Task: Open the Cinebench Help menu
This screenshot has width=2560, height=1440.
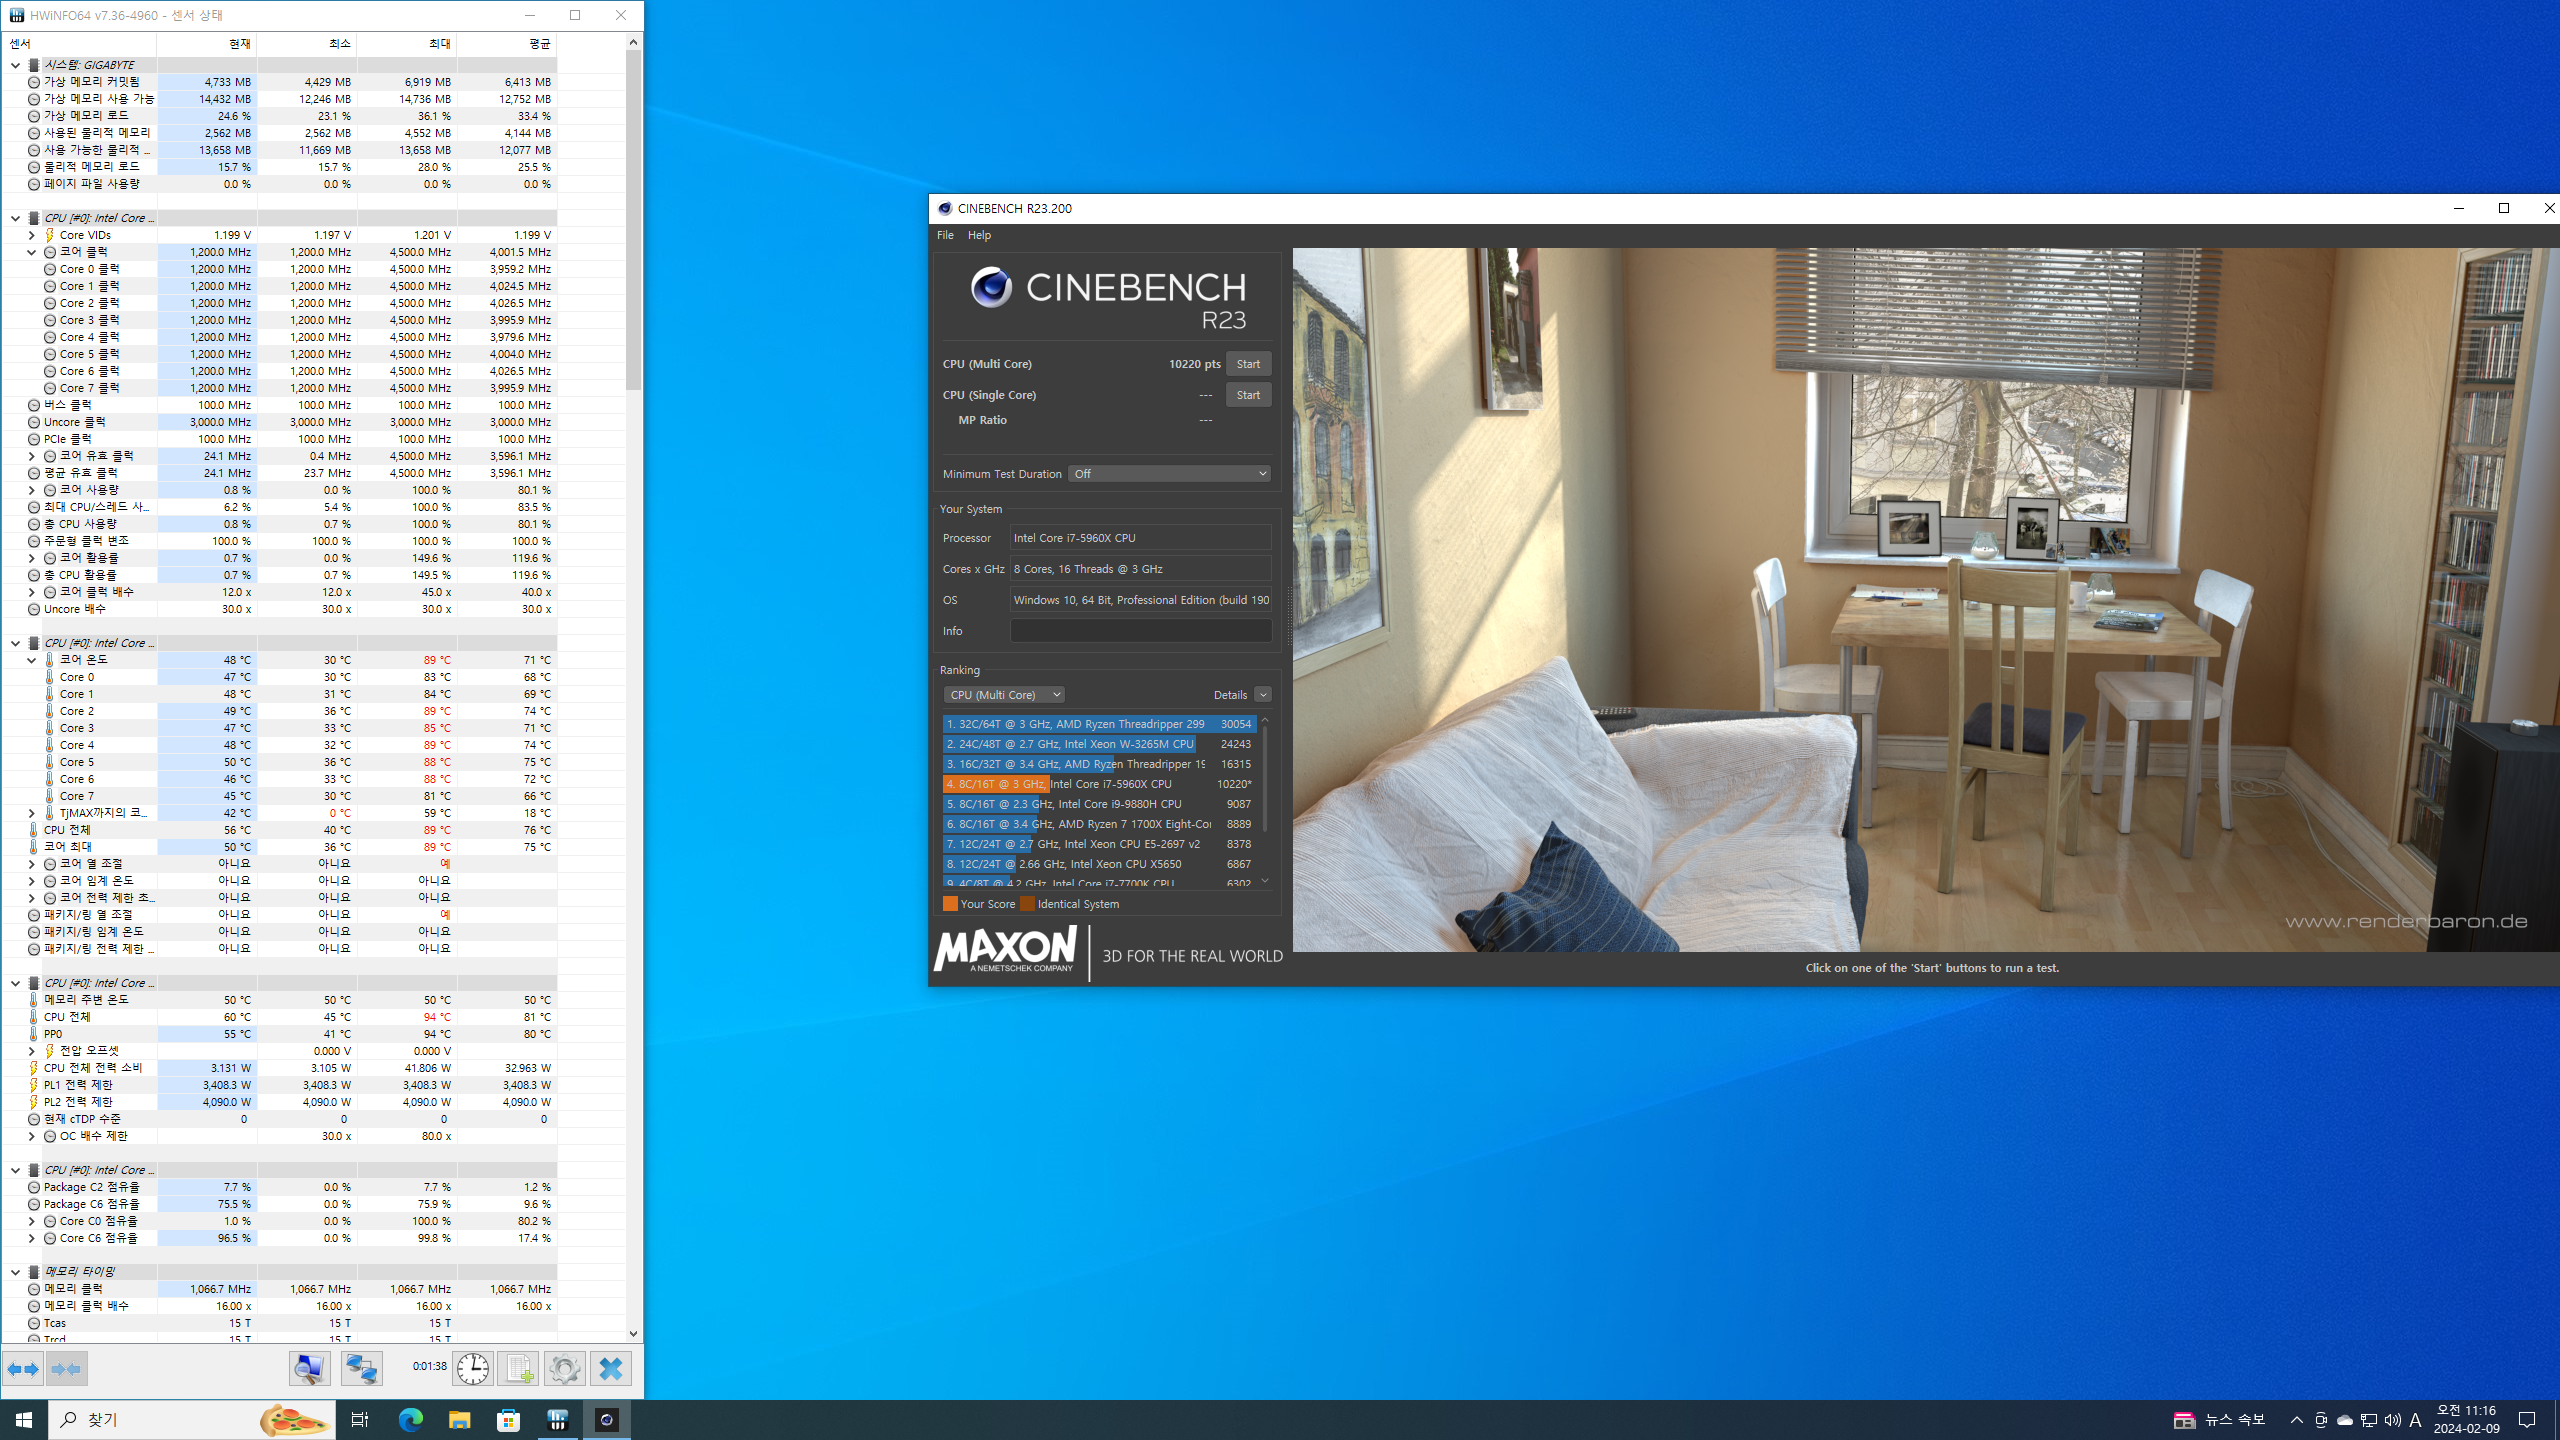Action: (x=979, y=235)
